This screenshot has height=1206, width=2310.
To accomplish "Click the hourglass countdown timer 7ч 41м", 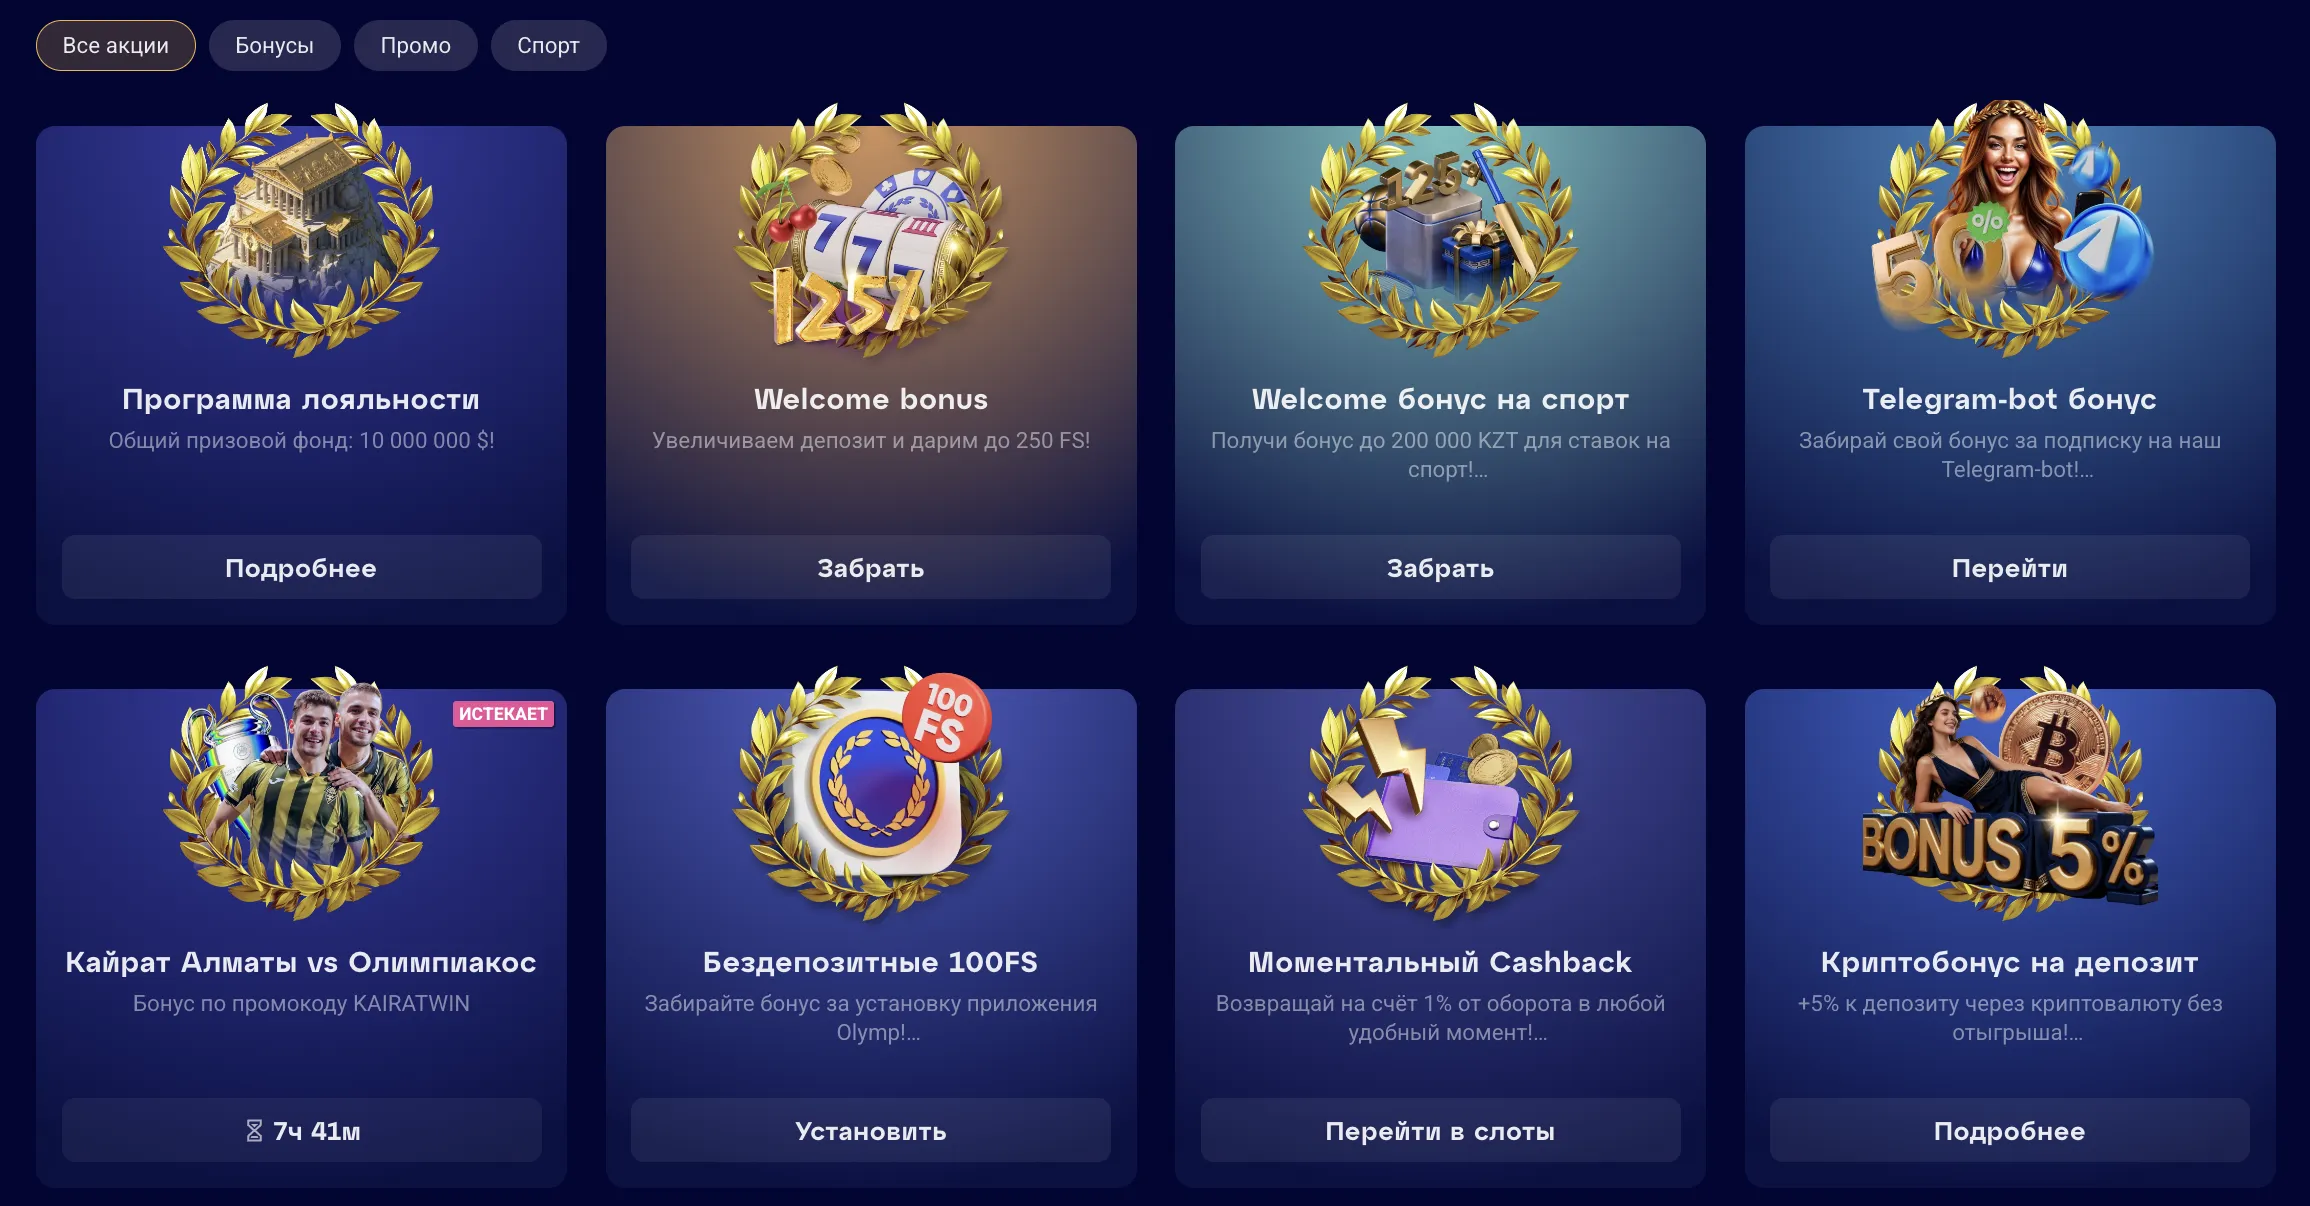I will [x=302, y=1130].
